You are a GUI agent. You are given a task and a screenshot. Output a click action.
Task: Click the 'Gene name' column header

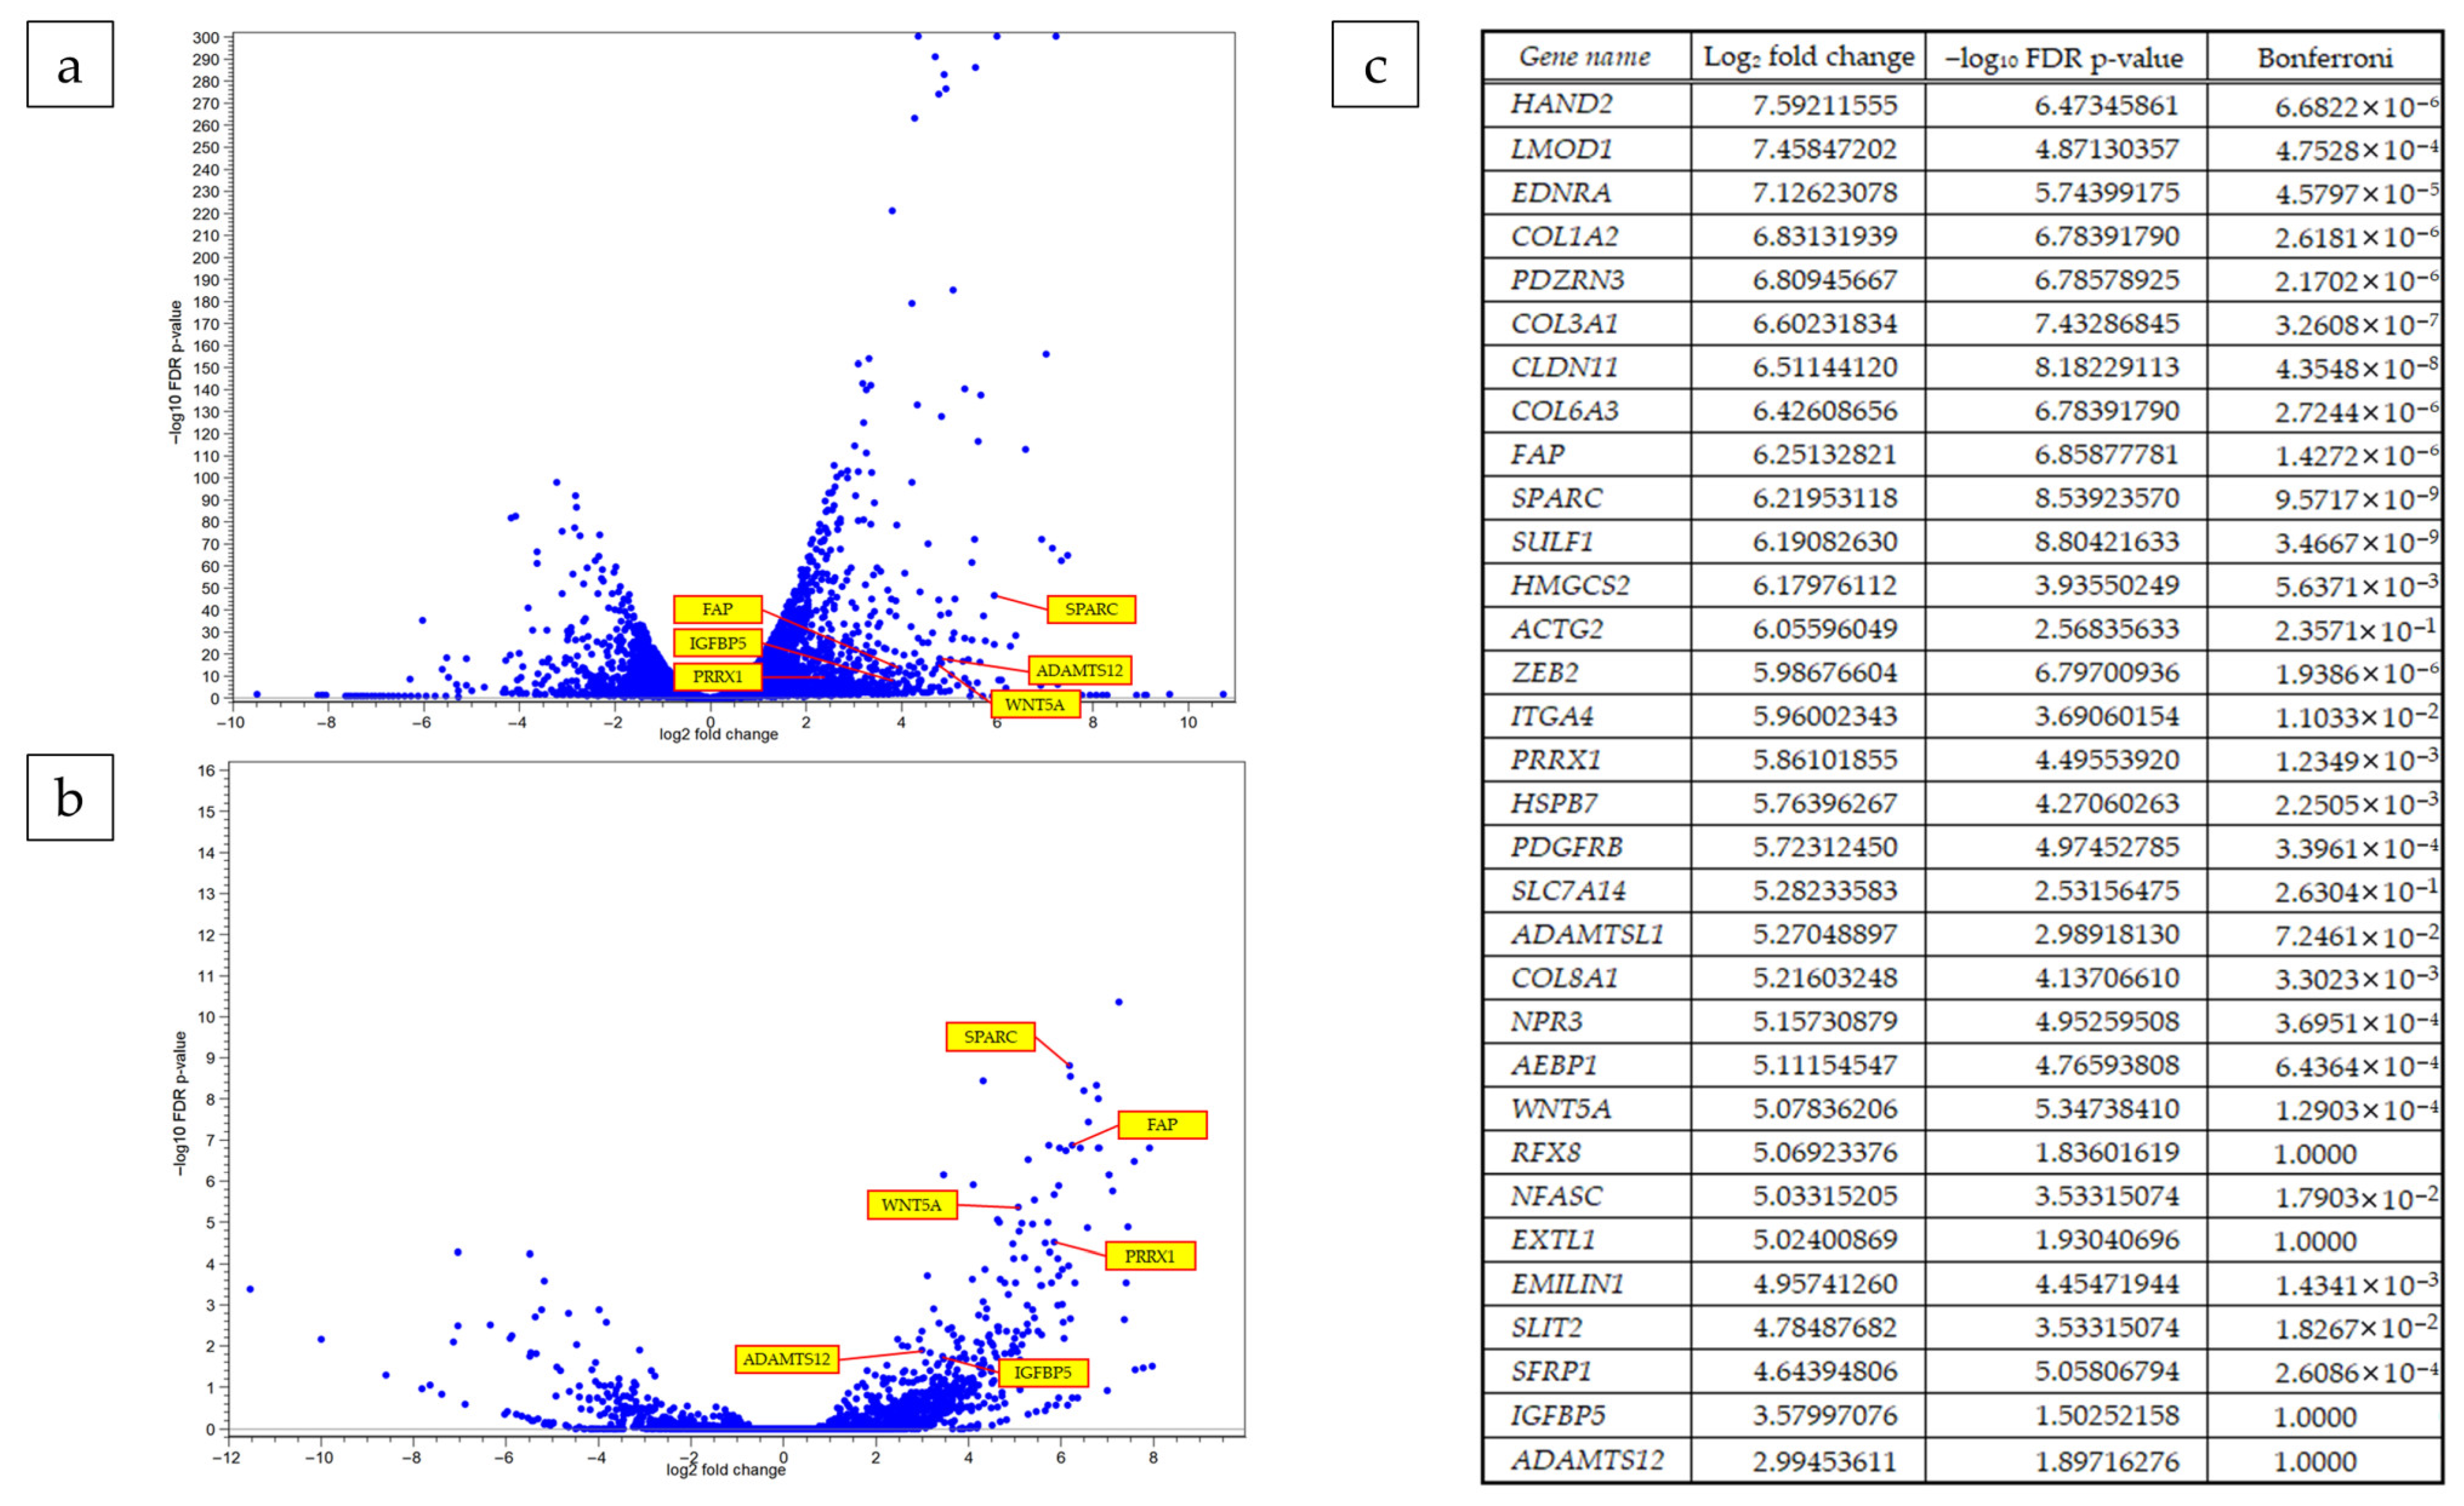coord(1584,57)
